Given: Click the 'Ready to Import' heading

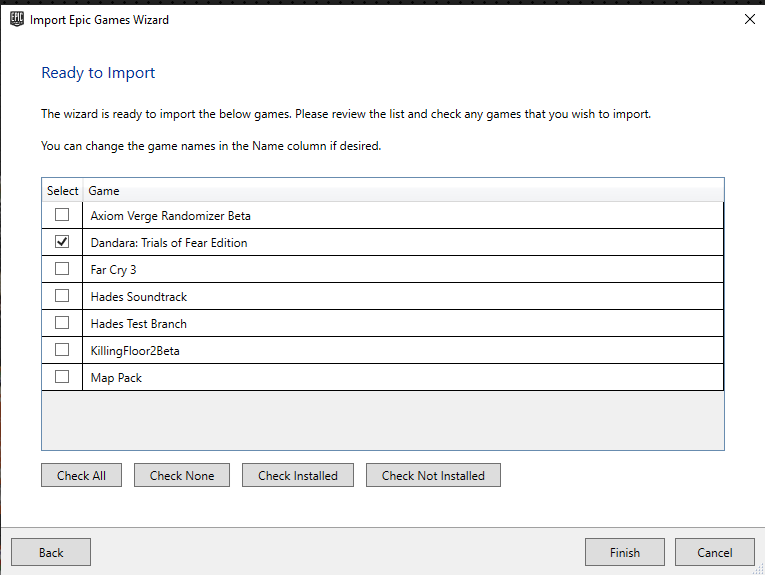Looking at the screenshot, I should (x=98, y=73).
